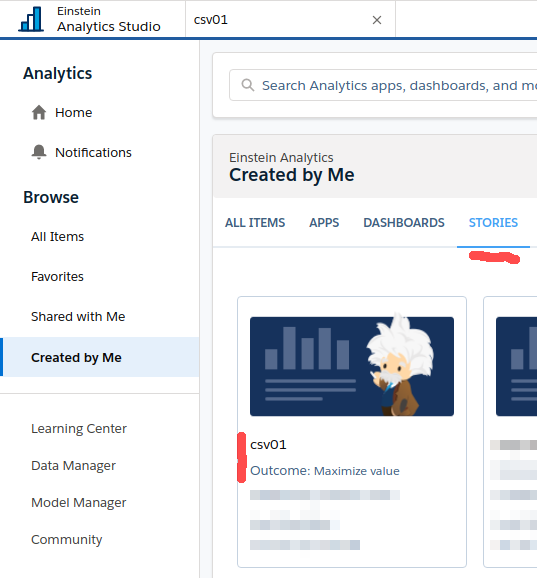Click the Notifications bell icon

tap(39, 152)
